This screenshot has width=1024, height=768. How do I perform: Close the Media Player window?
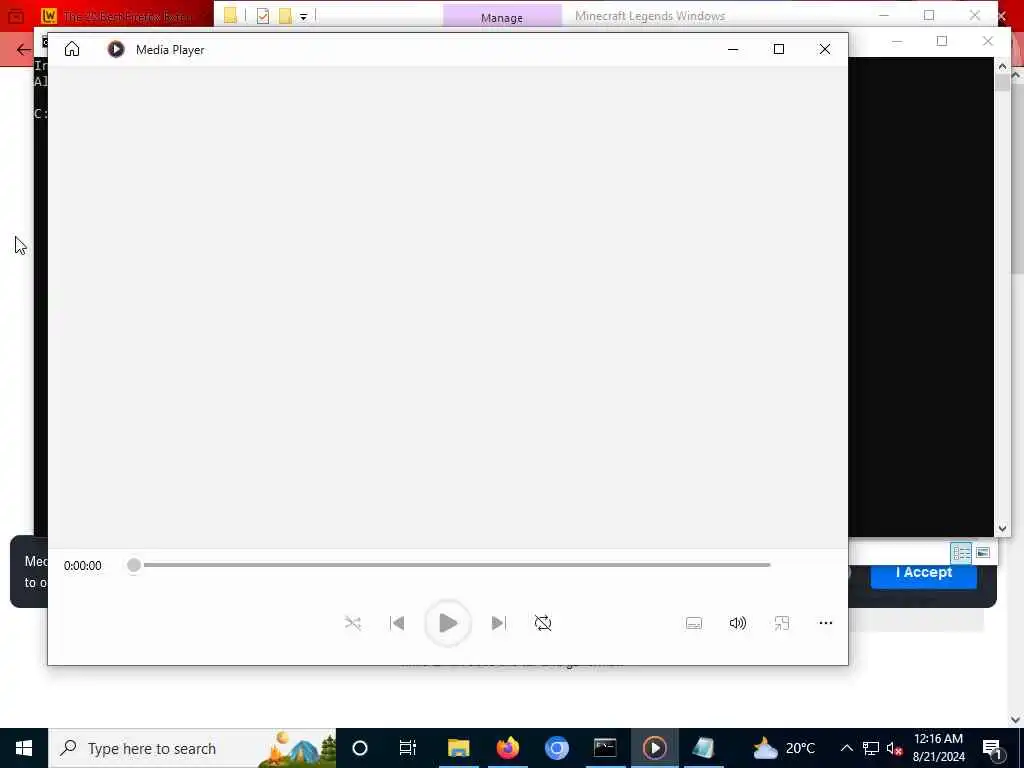point(825,49)
